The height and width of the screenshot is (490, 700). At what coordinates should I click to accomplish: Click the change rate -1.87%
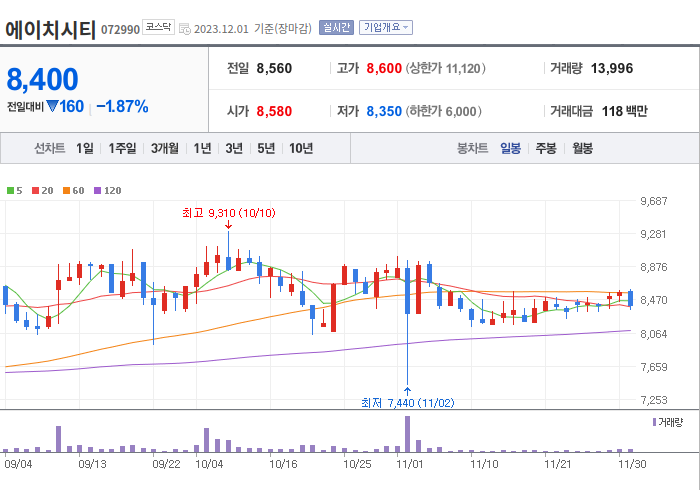pyautogui.click(x=122, y=106)
